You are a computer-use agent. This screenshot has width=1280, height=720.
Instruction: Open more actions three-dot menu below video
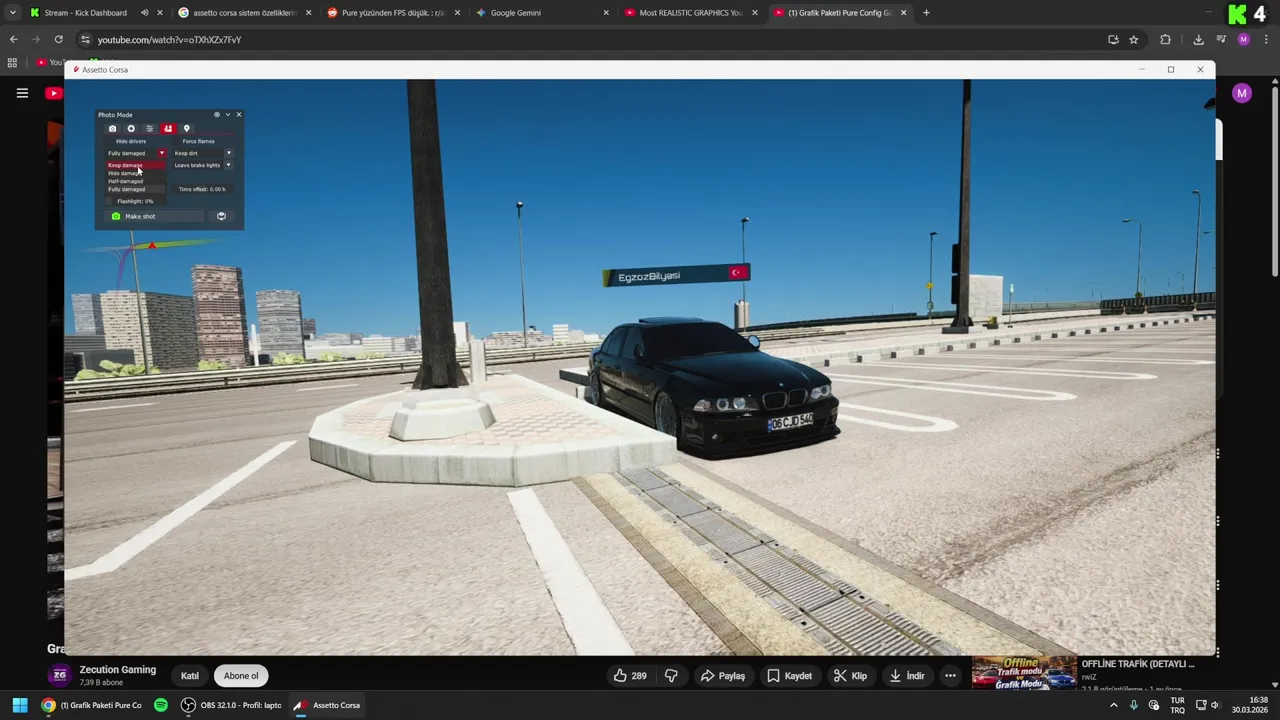click(x=950, y=676)
